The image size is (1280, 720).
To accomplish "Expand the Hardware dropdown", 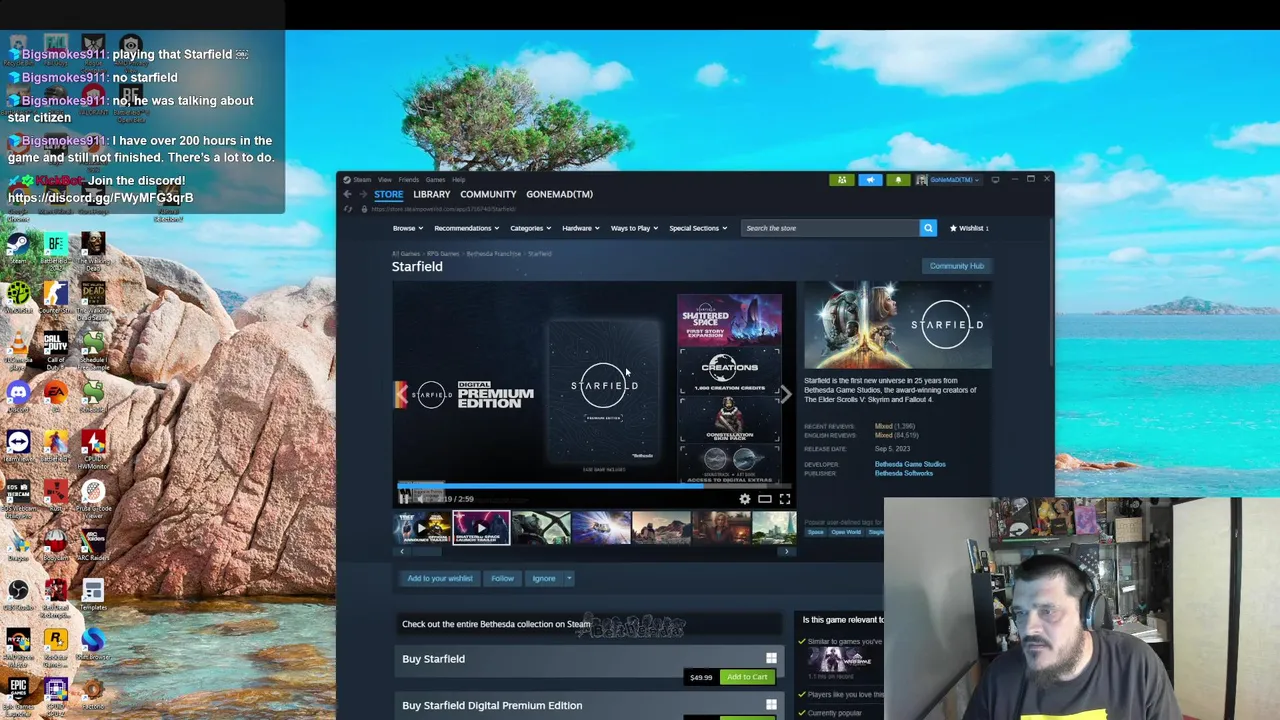I will [581, 228].
